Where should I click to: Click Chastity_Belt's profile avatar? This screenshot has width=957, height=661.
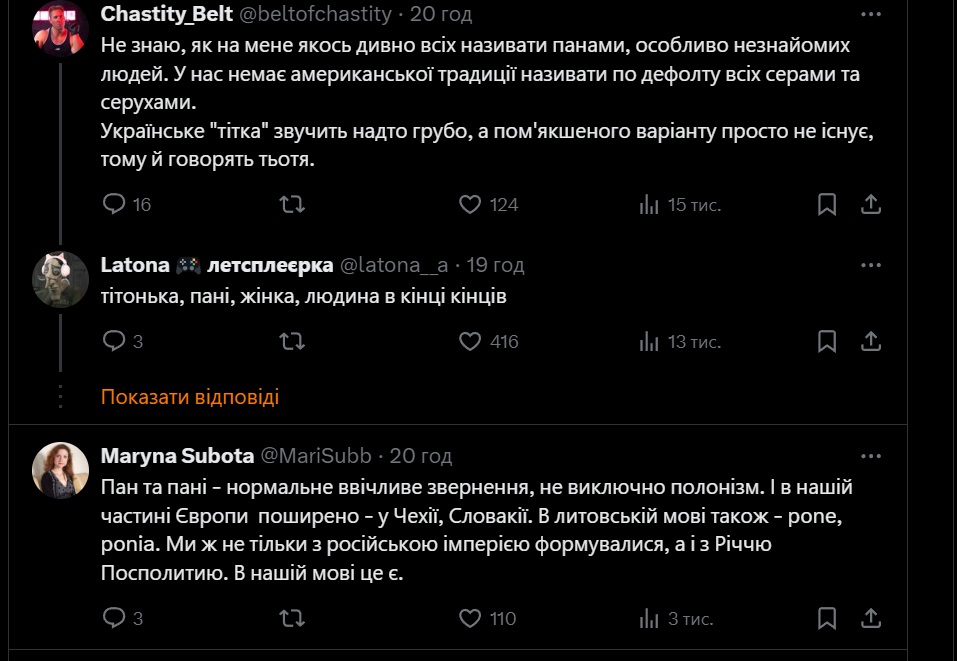point(61,28)
